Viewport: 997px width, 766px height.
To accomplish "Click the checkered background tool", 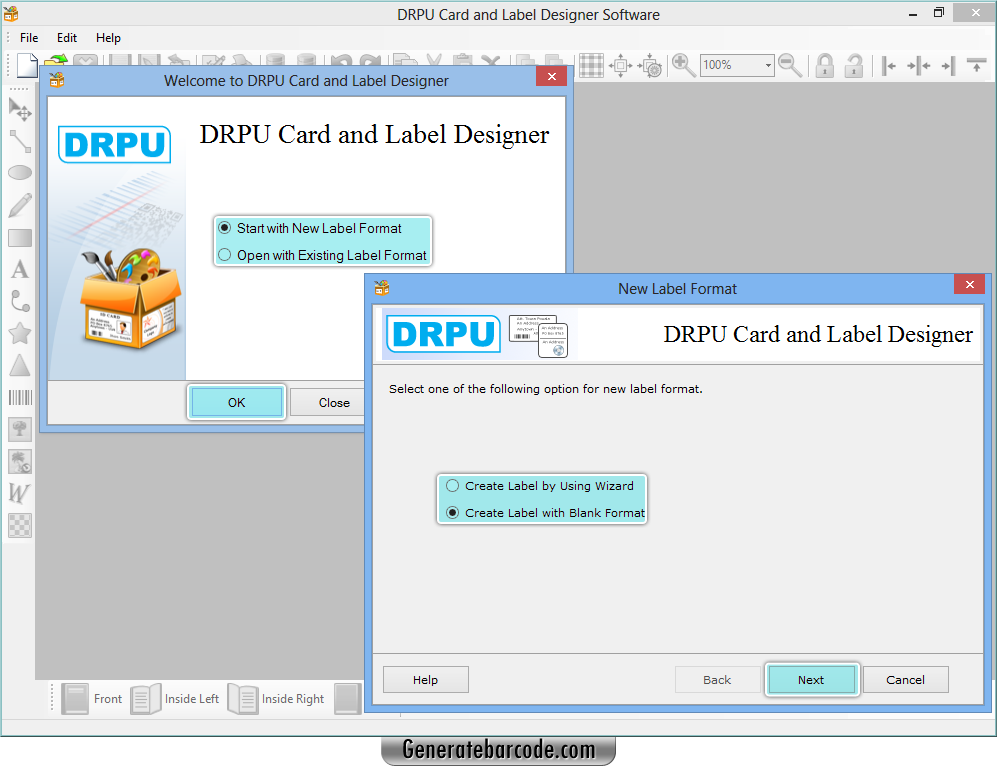I will [x=20, y=526].
